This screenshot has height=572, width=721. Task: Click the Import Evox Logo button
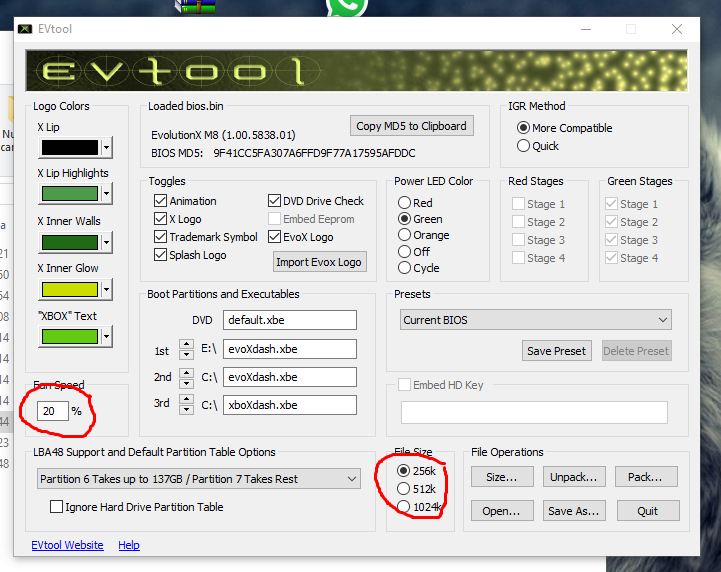coord(320,262)
